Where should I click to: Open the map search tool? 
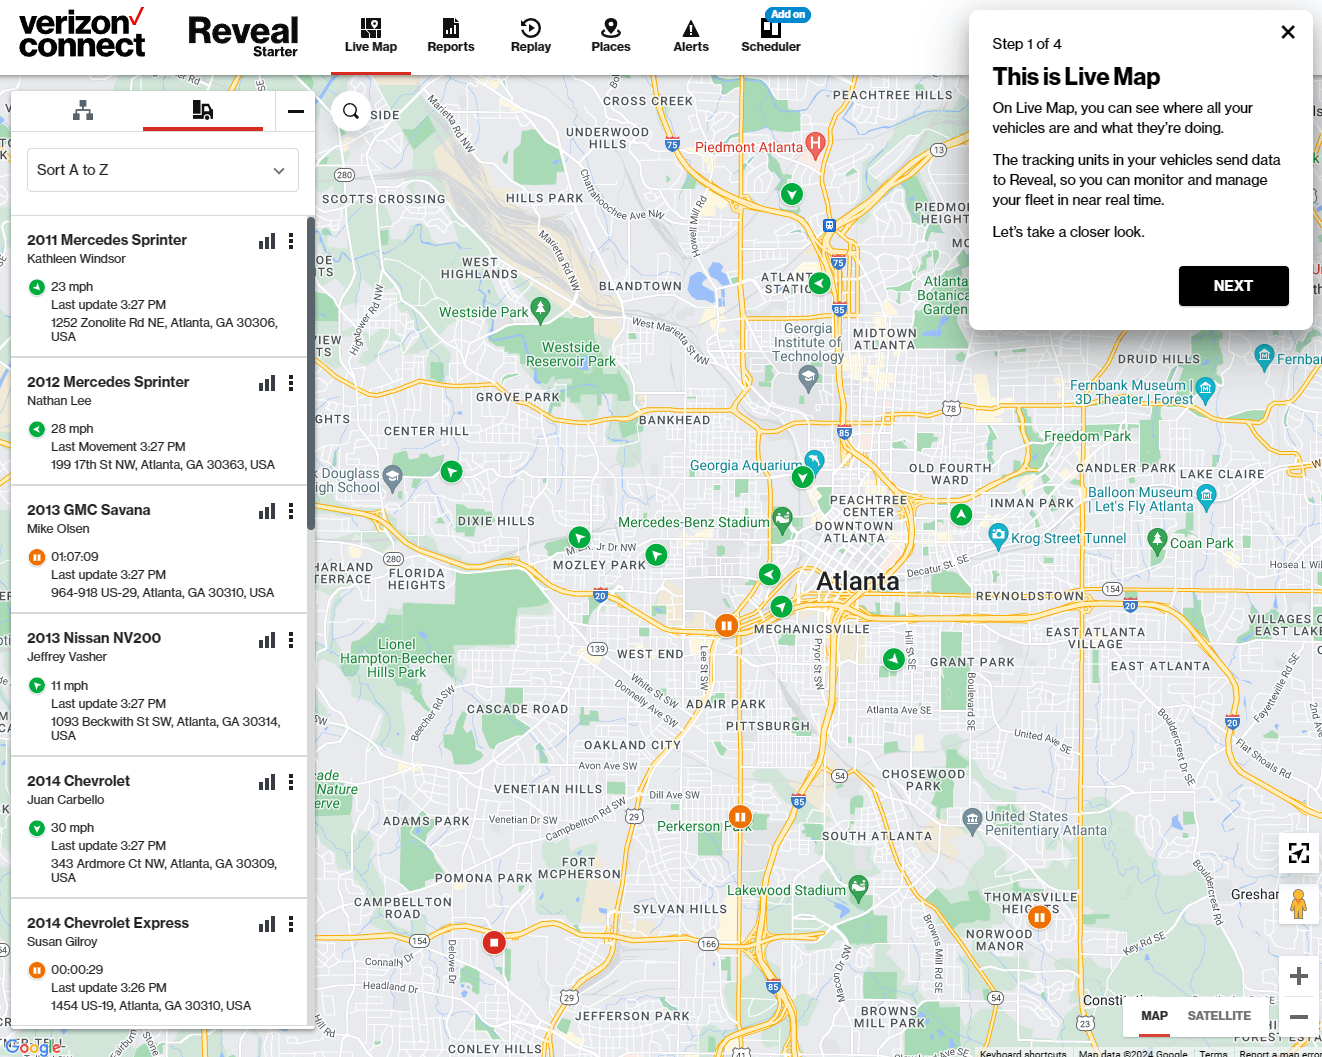350,111
